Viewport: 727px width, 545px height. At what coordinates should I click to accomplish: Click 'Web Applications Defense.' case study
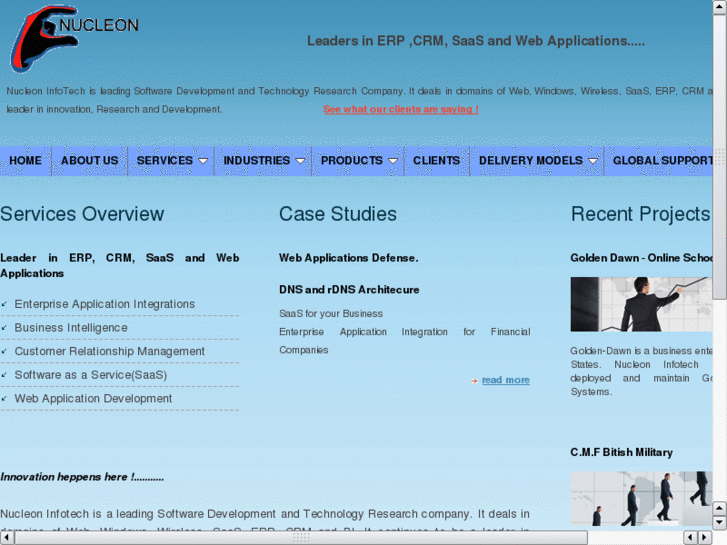349,258
